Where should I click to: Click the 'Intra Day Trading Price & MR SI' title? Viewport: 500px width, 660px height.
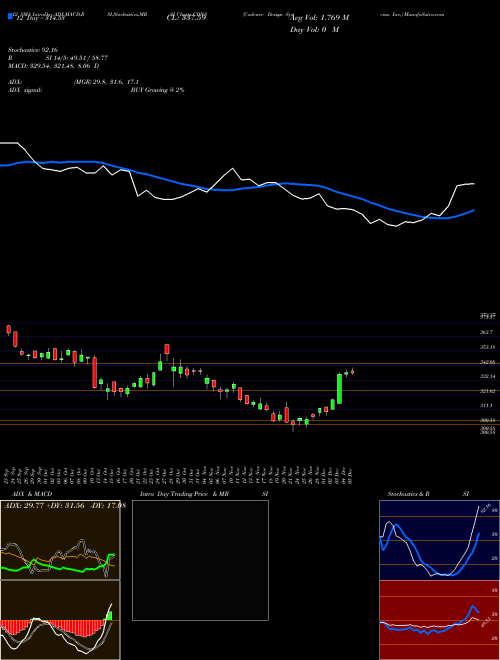tap(204, 494)
